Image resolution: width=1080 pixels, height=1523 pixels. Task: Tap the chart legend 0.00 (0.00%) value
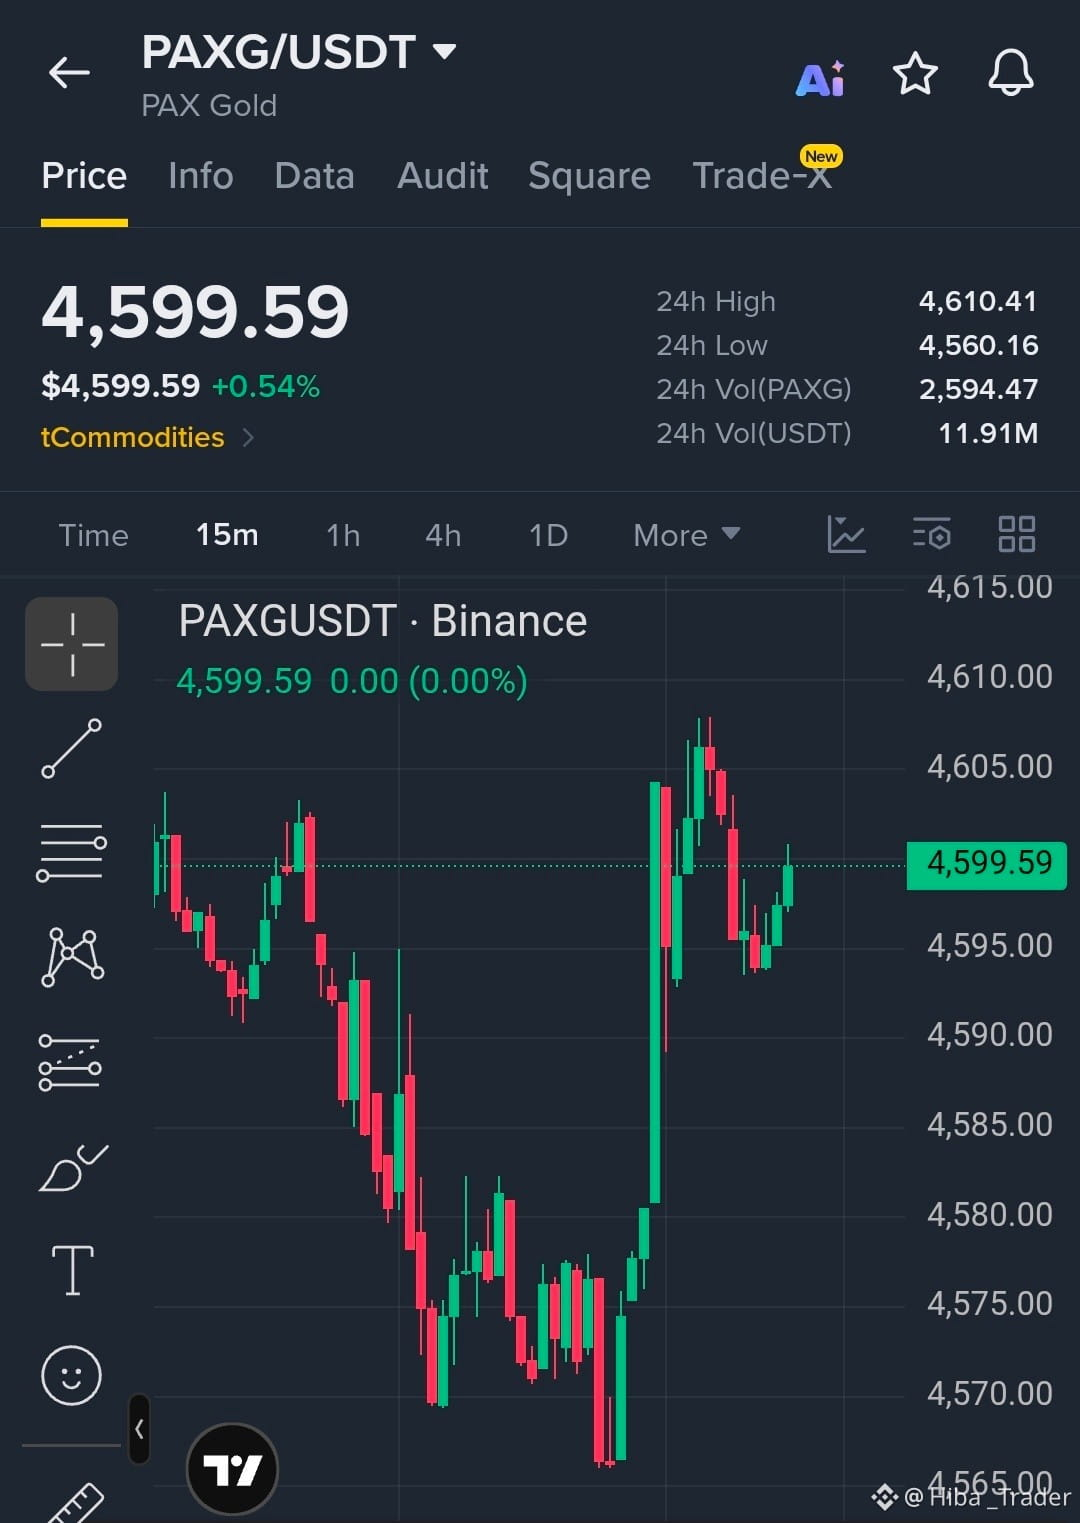(428, 681)
